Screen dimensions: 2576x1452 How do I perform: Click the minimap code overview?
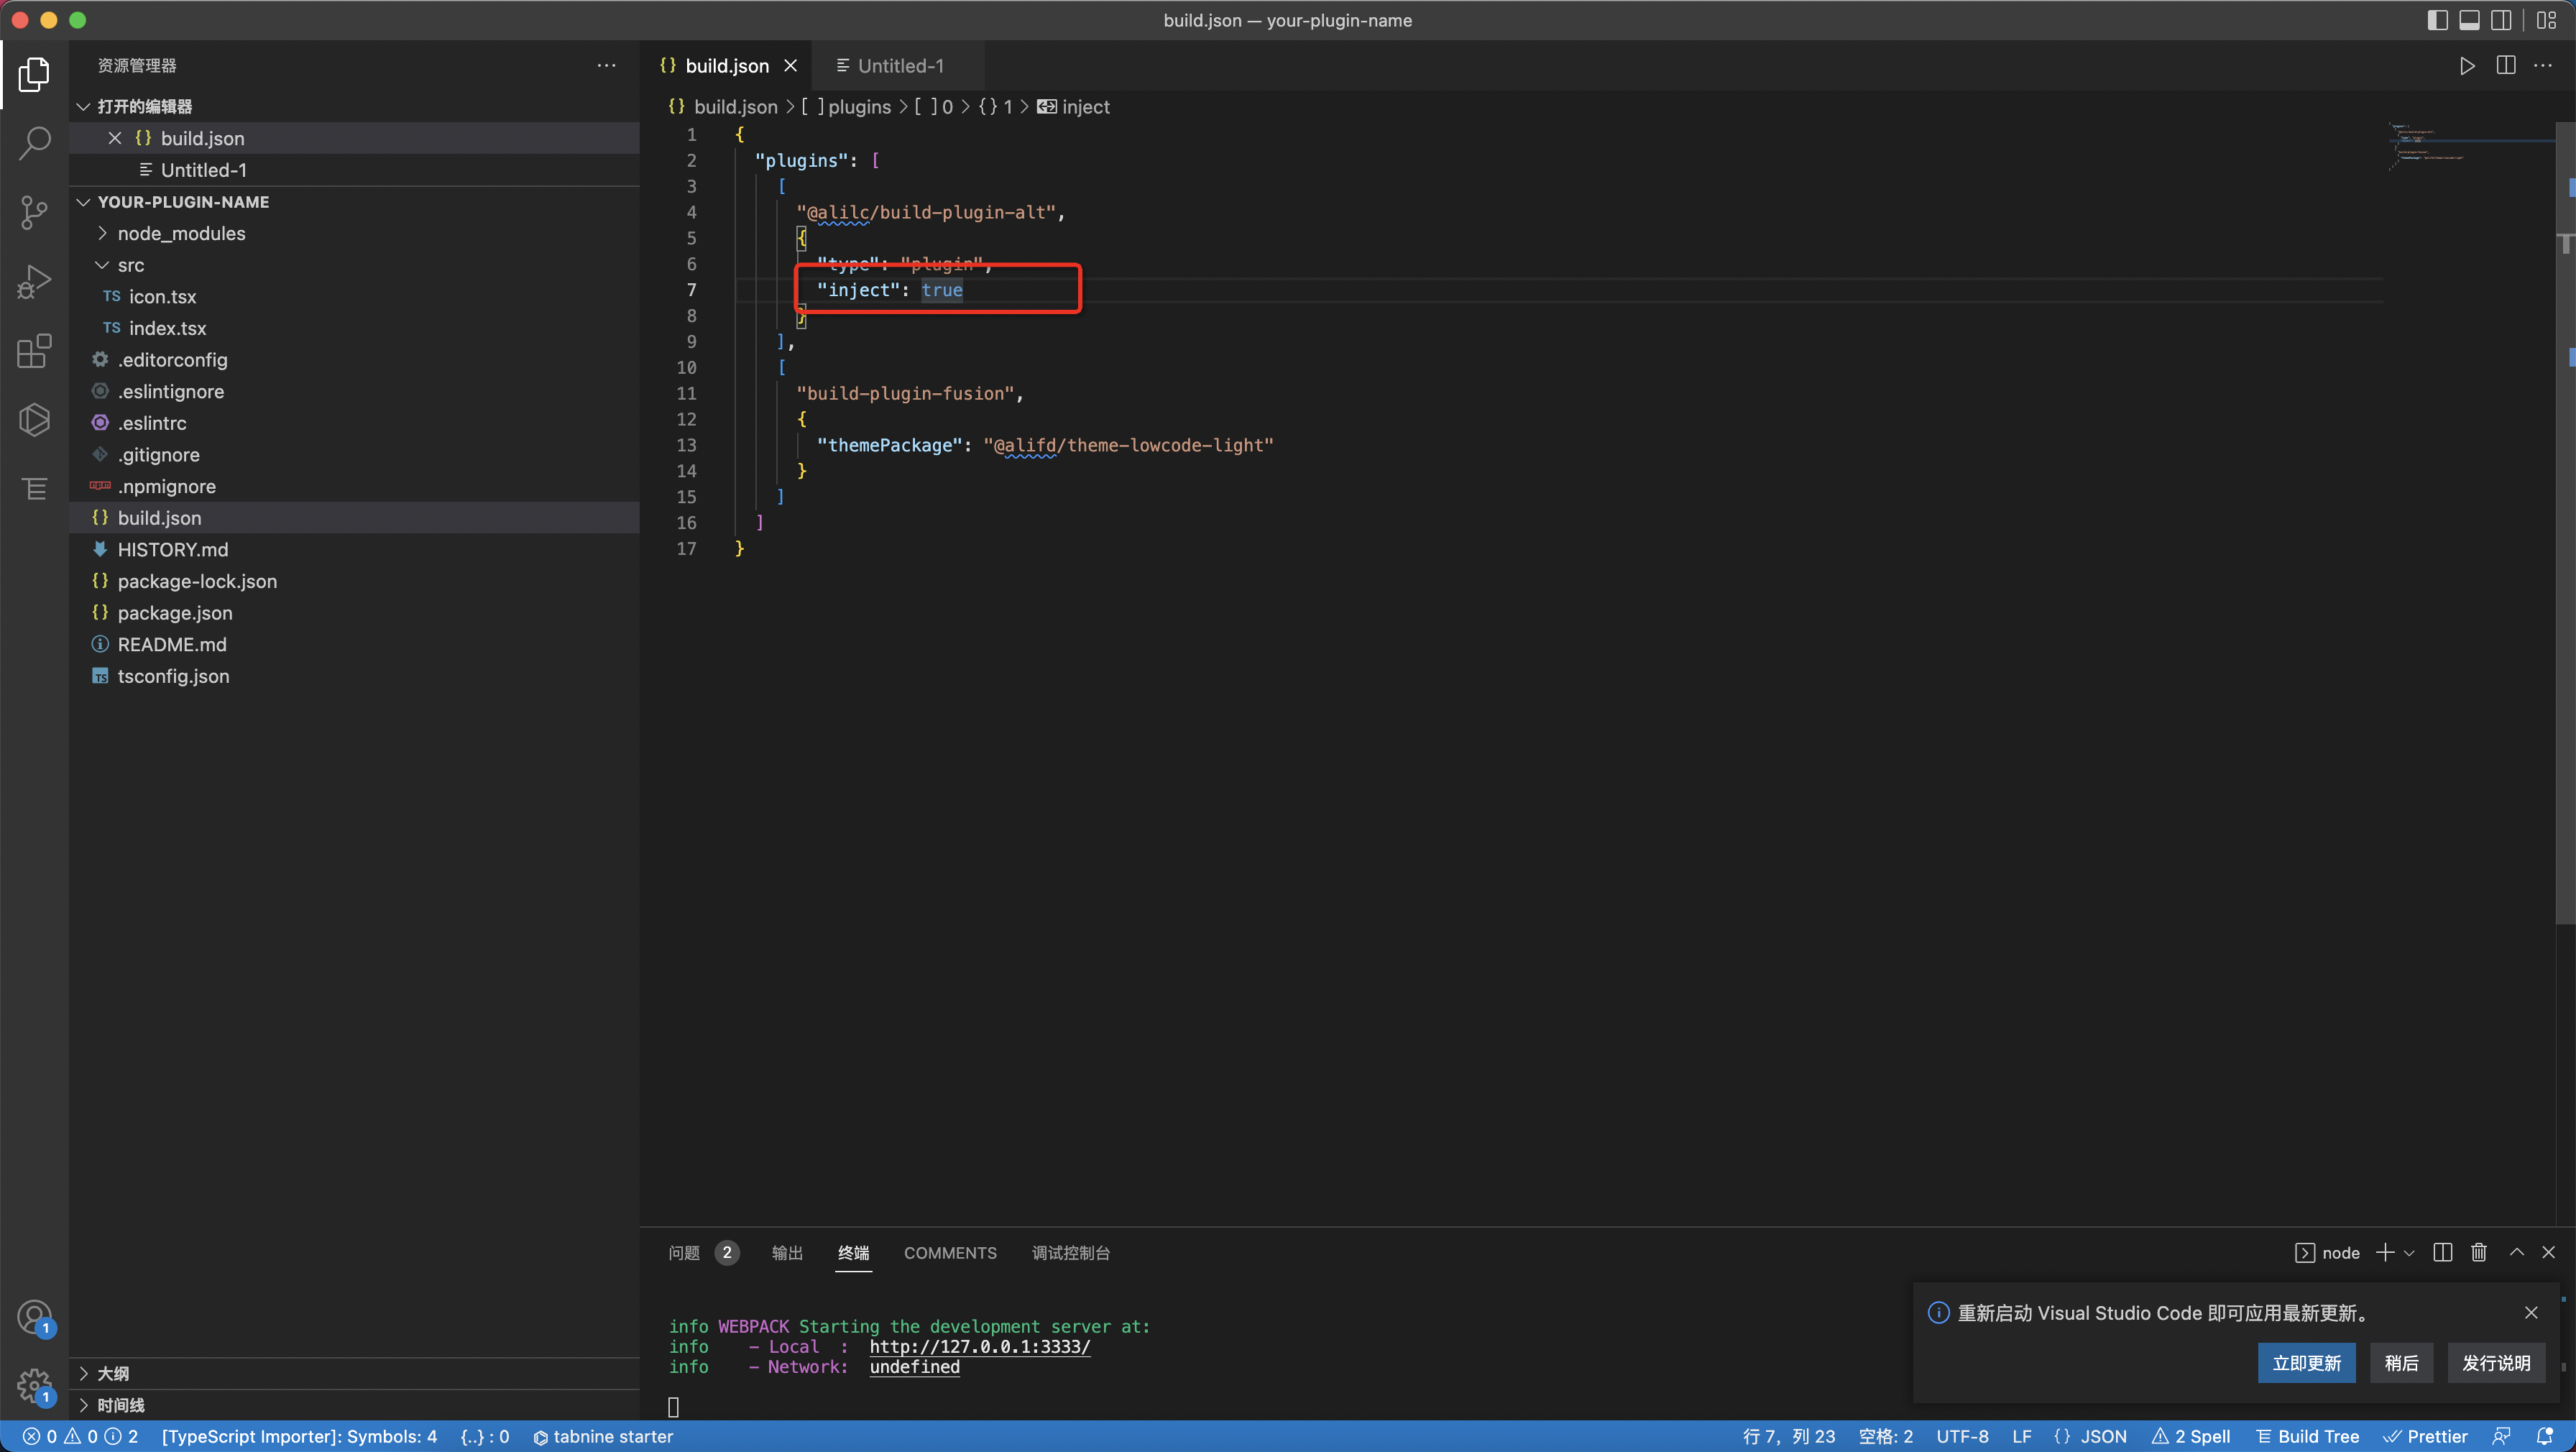[2430, 145]
